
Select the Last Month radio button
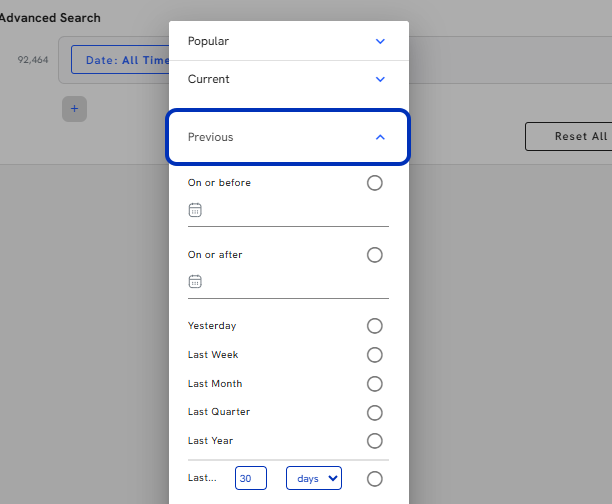375,384
